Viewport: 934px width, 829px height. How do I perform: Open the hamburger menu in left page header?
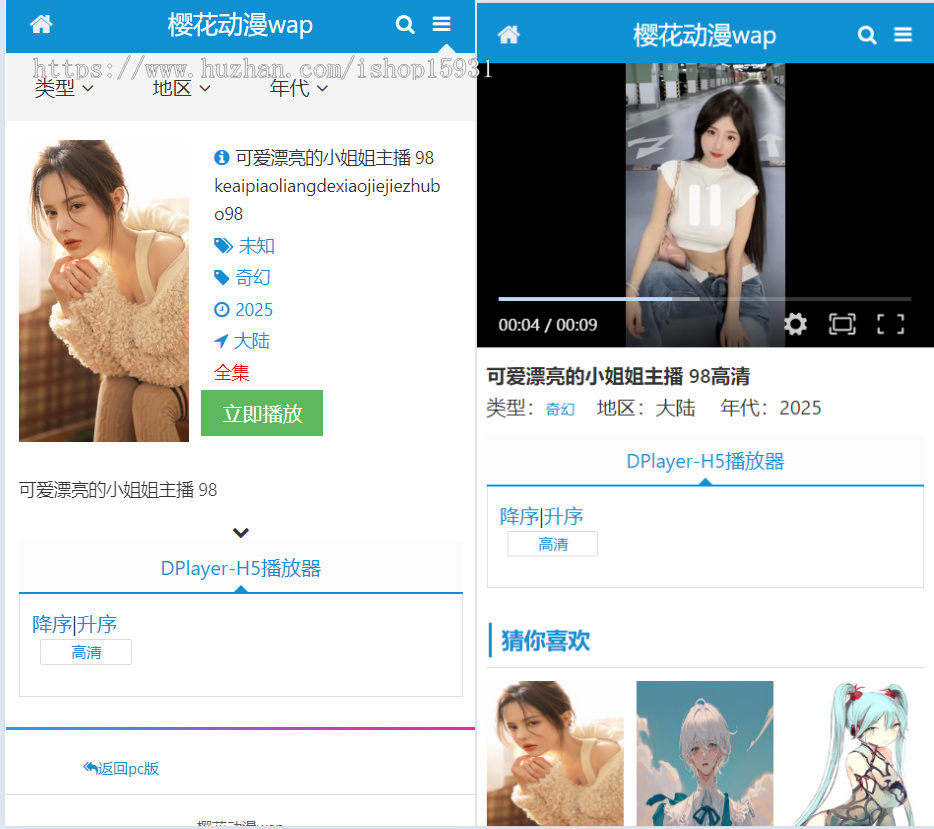click(441, 24)
